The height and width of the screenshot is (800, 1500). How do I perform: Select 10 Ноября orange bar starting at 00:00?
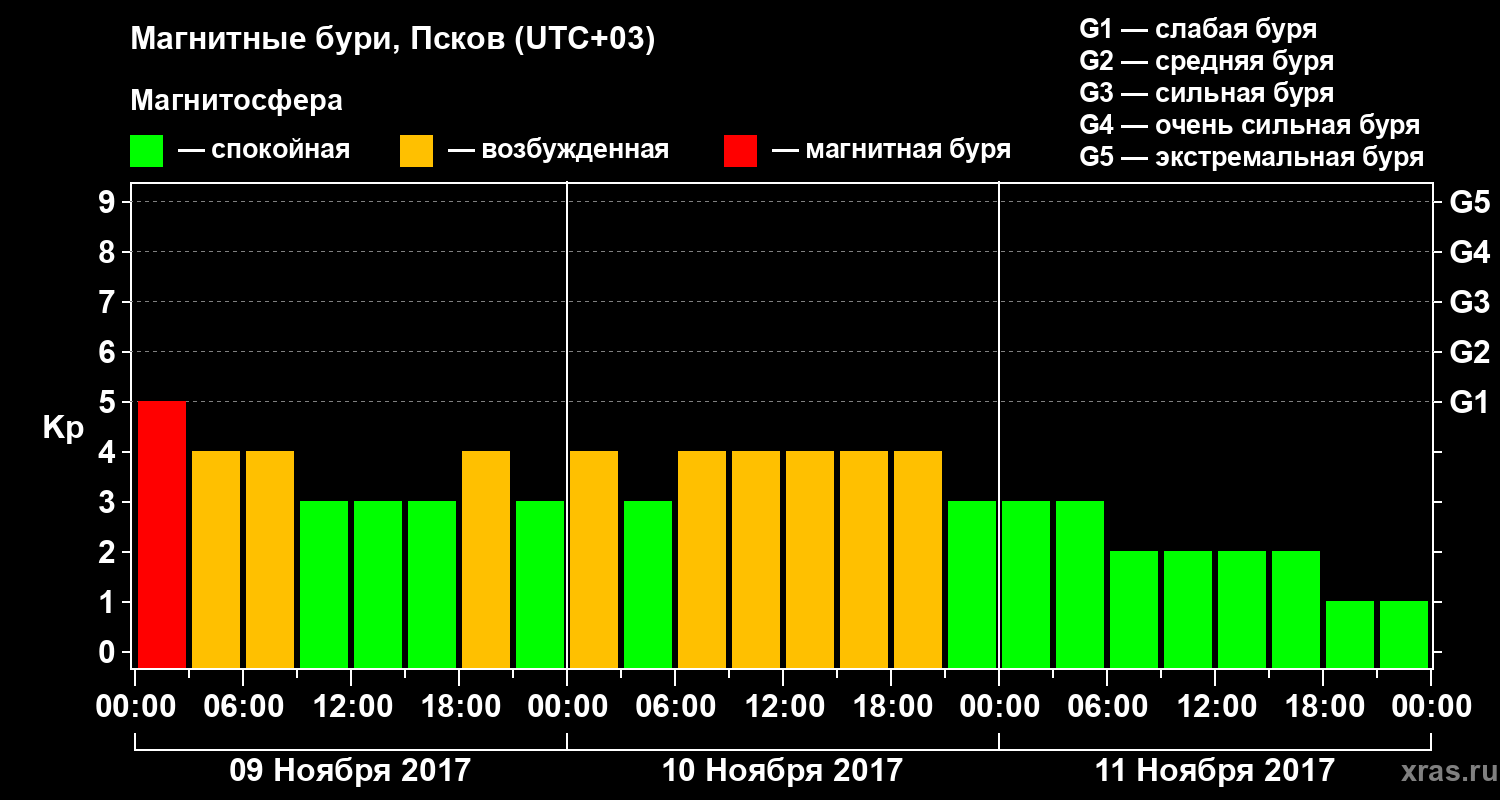pyautogui.click(x=594, y=559)
